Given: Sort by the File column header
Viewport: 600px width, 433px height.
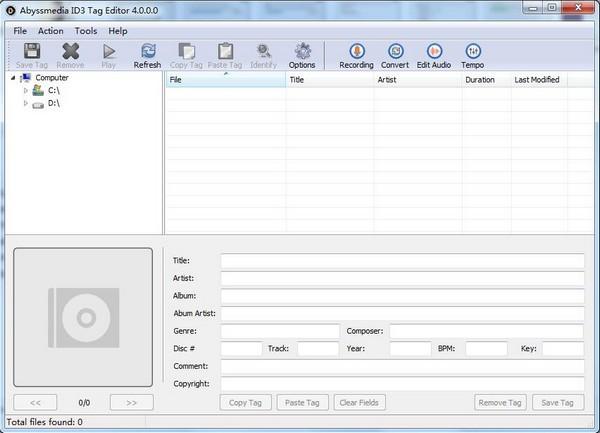Looking at the screenshot, I should tap(225, 80).
